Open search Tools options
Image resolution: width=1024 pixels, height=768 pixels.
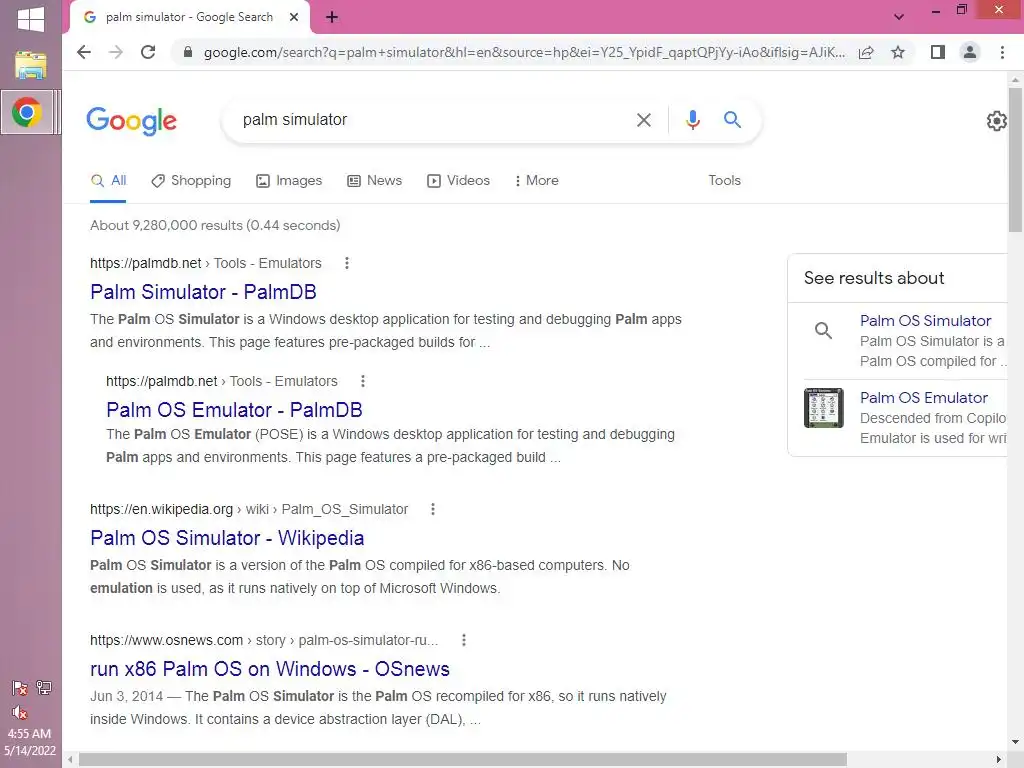pos(724,180)
